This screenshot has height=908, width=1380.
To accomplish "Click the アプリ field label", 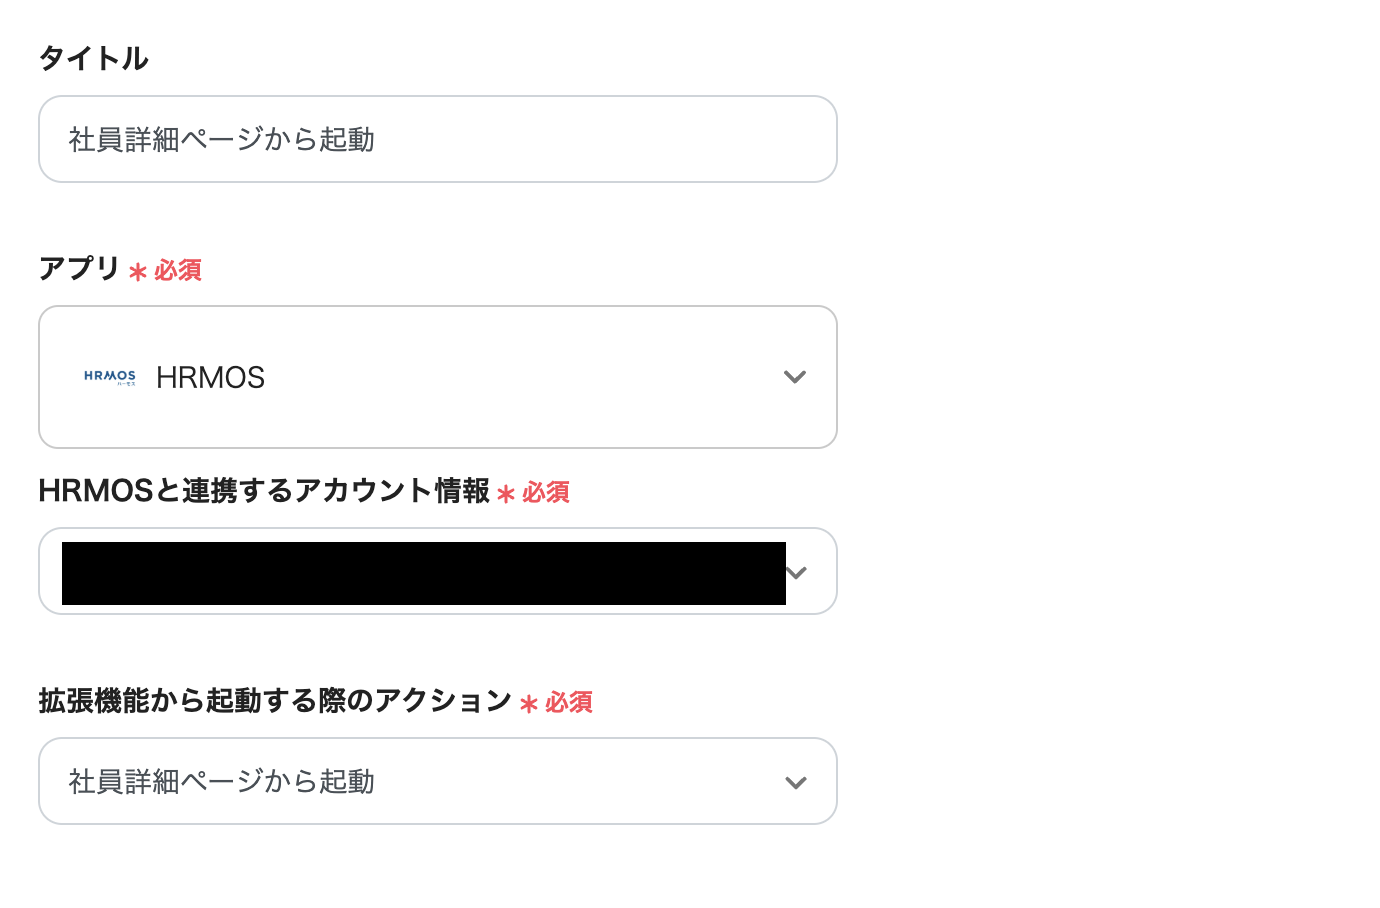I will click(x=79, y=269).
